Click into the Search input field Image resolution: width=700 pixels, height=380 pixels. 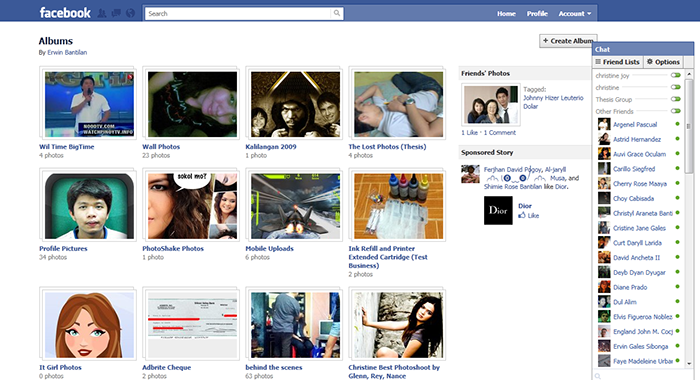239,13
